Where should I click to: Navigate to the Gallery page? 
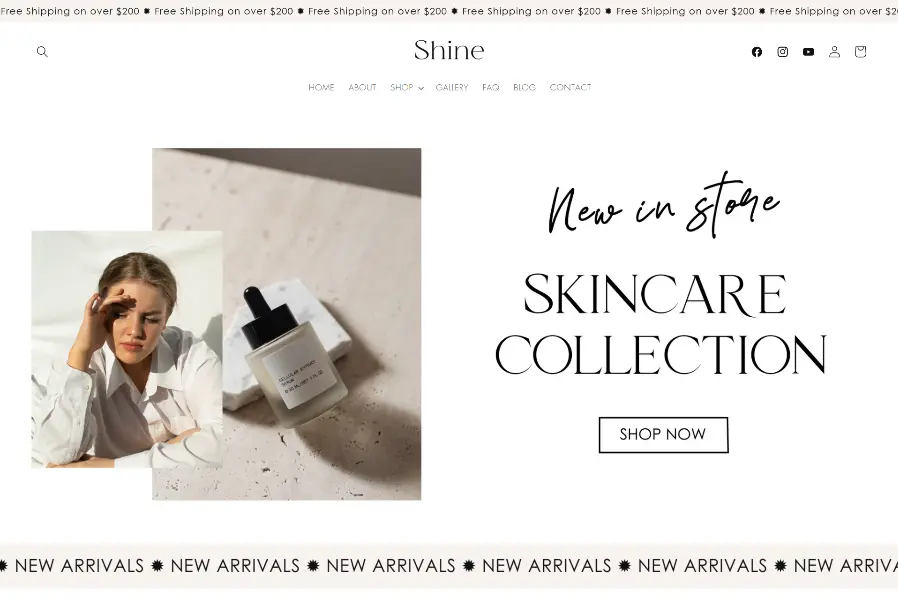452,88
